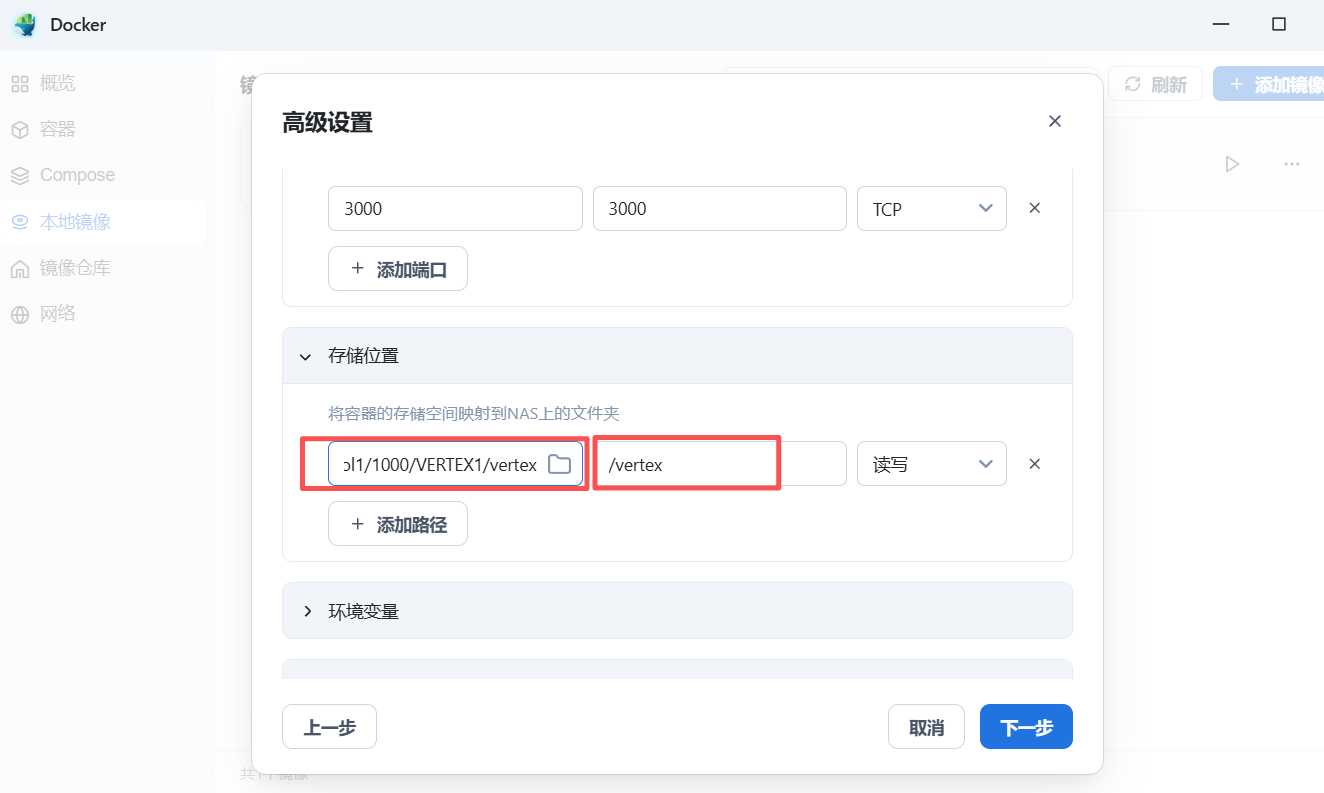Click the 添加端口 button
Viewport: 1324px width, 793px height.
(397, 269)
